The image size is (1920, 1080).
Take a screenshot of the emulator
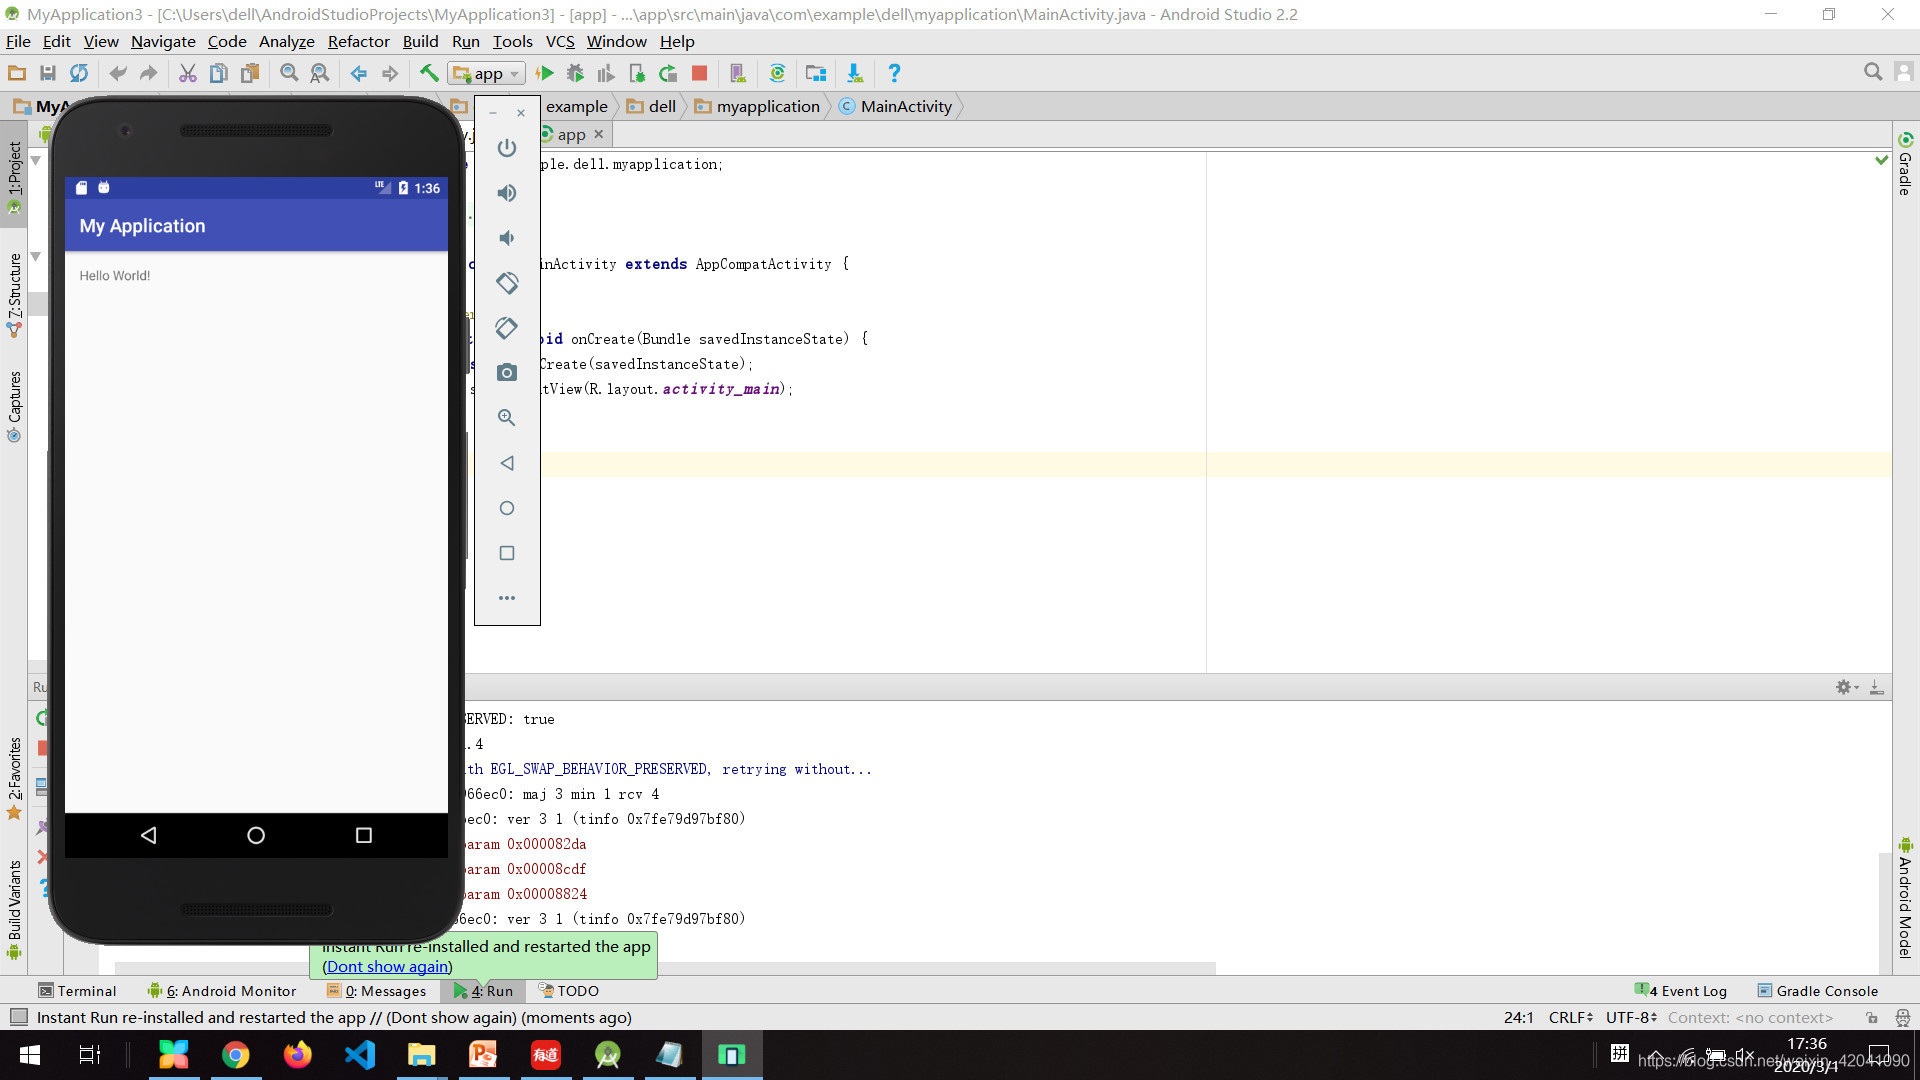pyautogui.click(x=507, y=372)
